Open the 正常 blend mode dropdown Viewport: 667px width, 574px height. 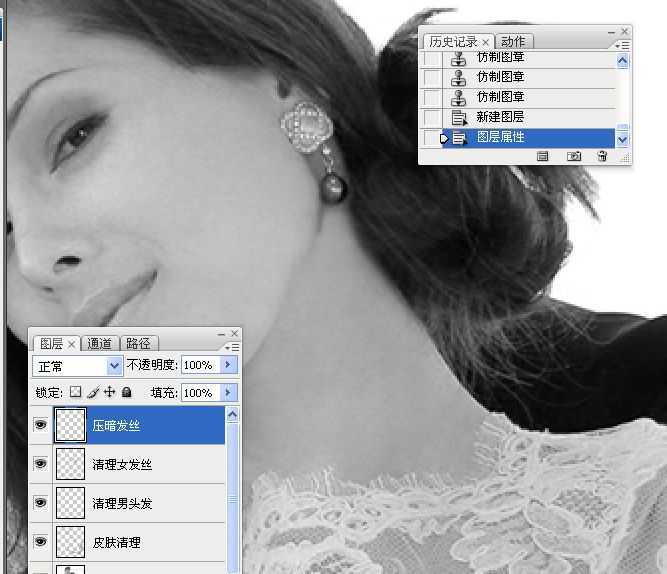(77, 366)
